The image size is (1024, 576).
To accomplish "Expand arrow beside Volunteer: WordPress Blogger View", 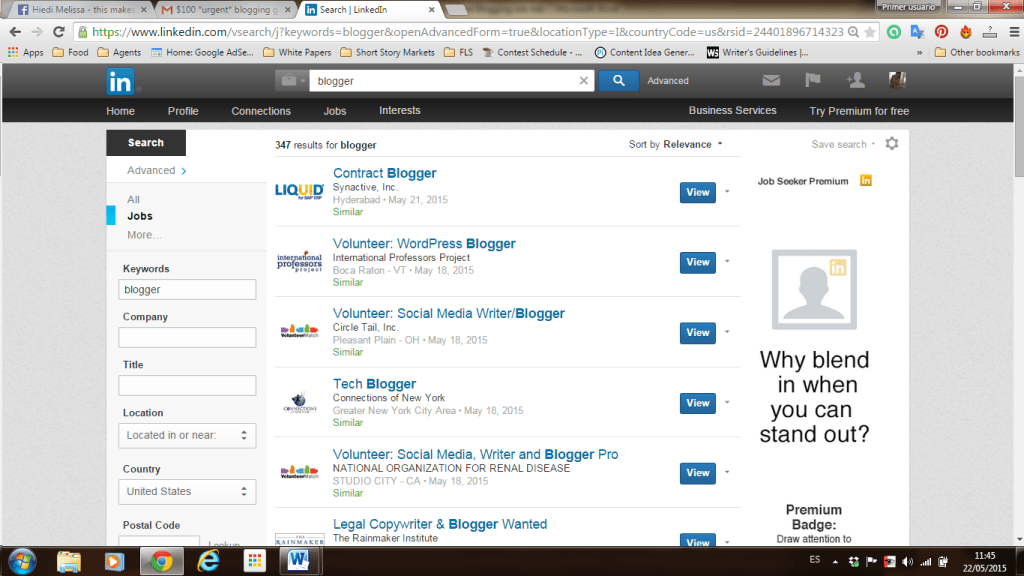I will click(x=727, y=262).
